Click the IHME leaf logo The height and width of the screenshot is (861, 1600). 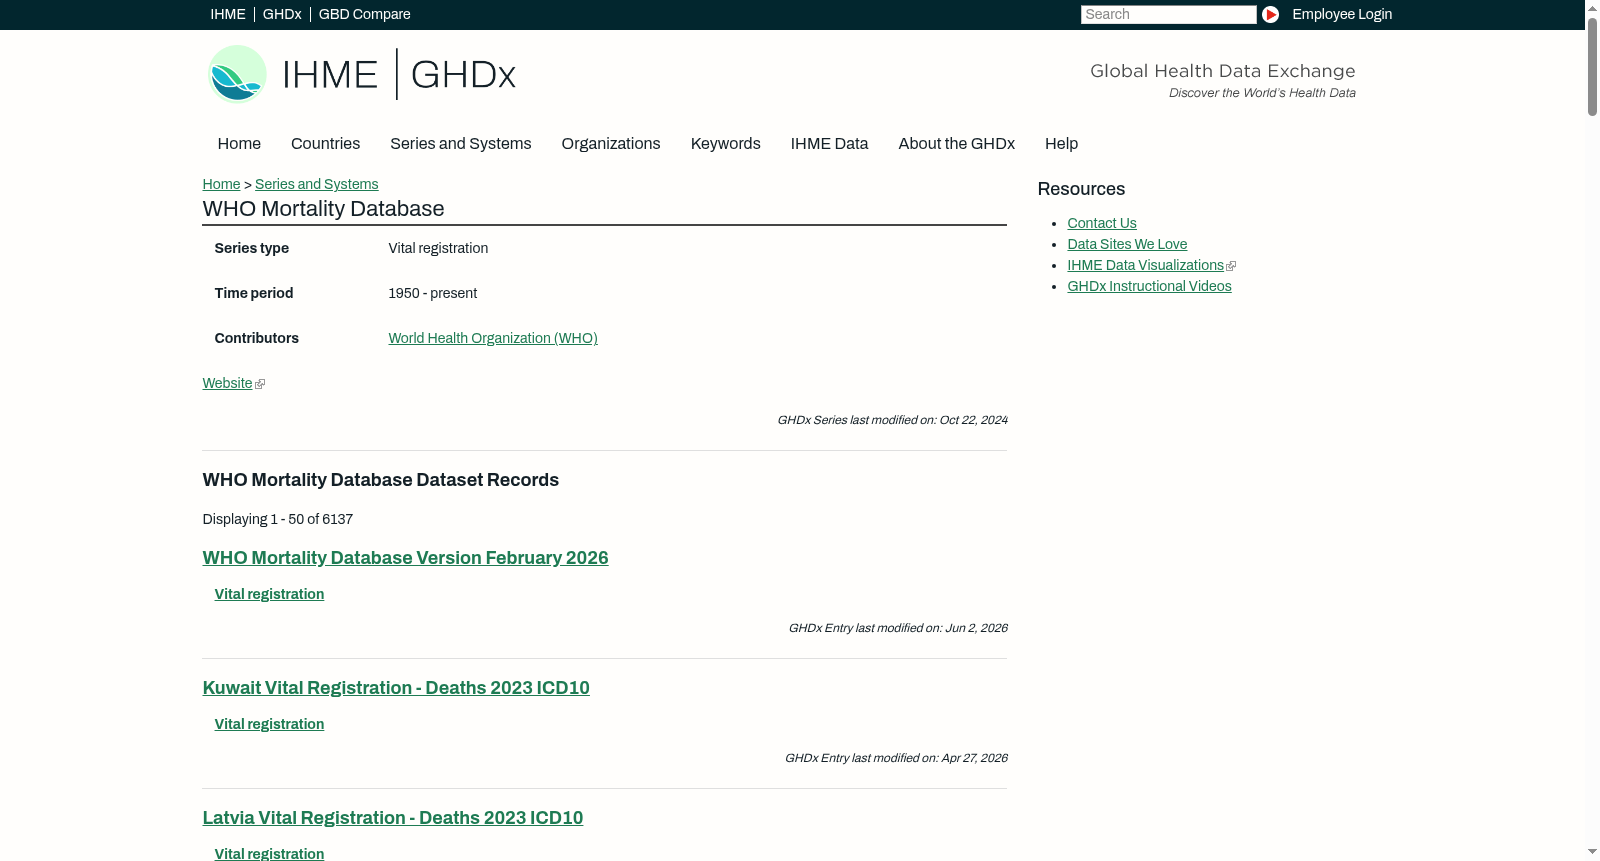(x=237, y=74)
